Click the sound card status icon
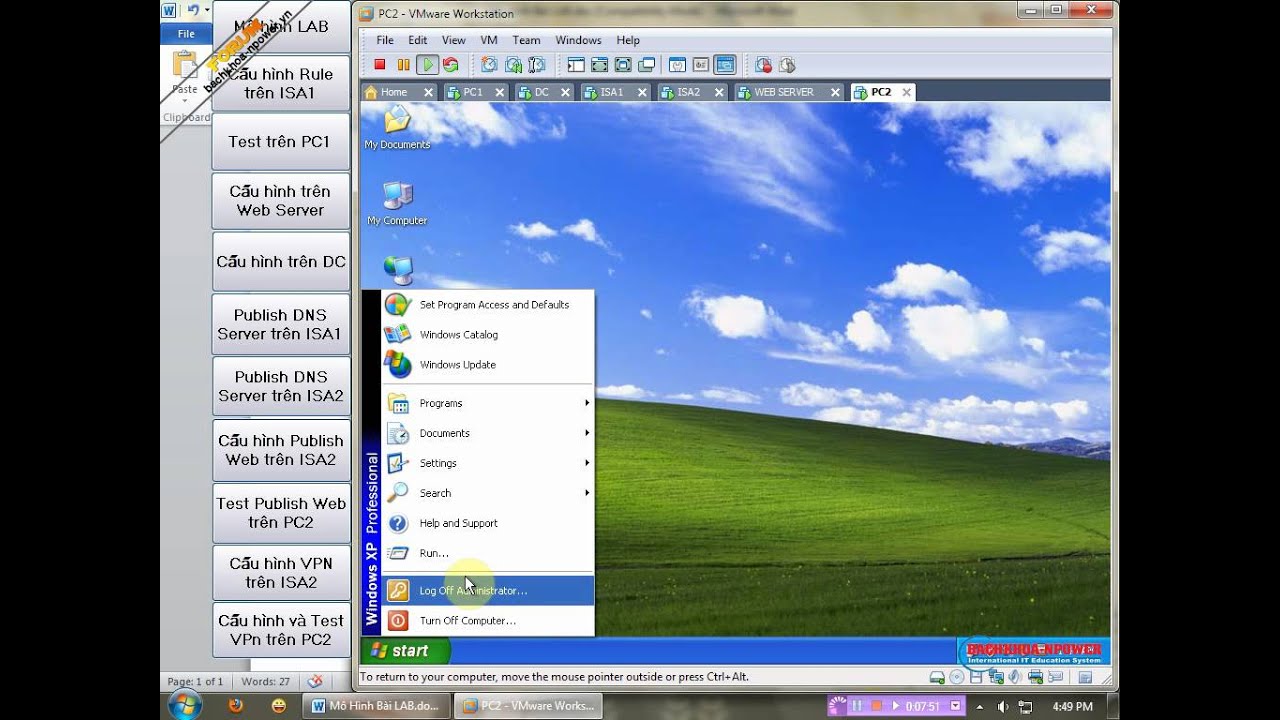 pos(1015,677)
